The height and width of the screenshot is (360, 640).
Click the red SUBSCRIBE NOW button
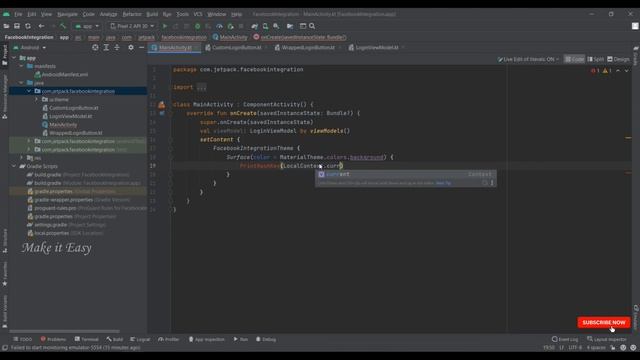click(604, 322)
